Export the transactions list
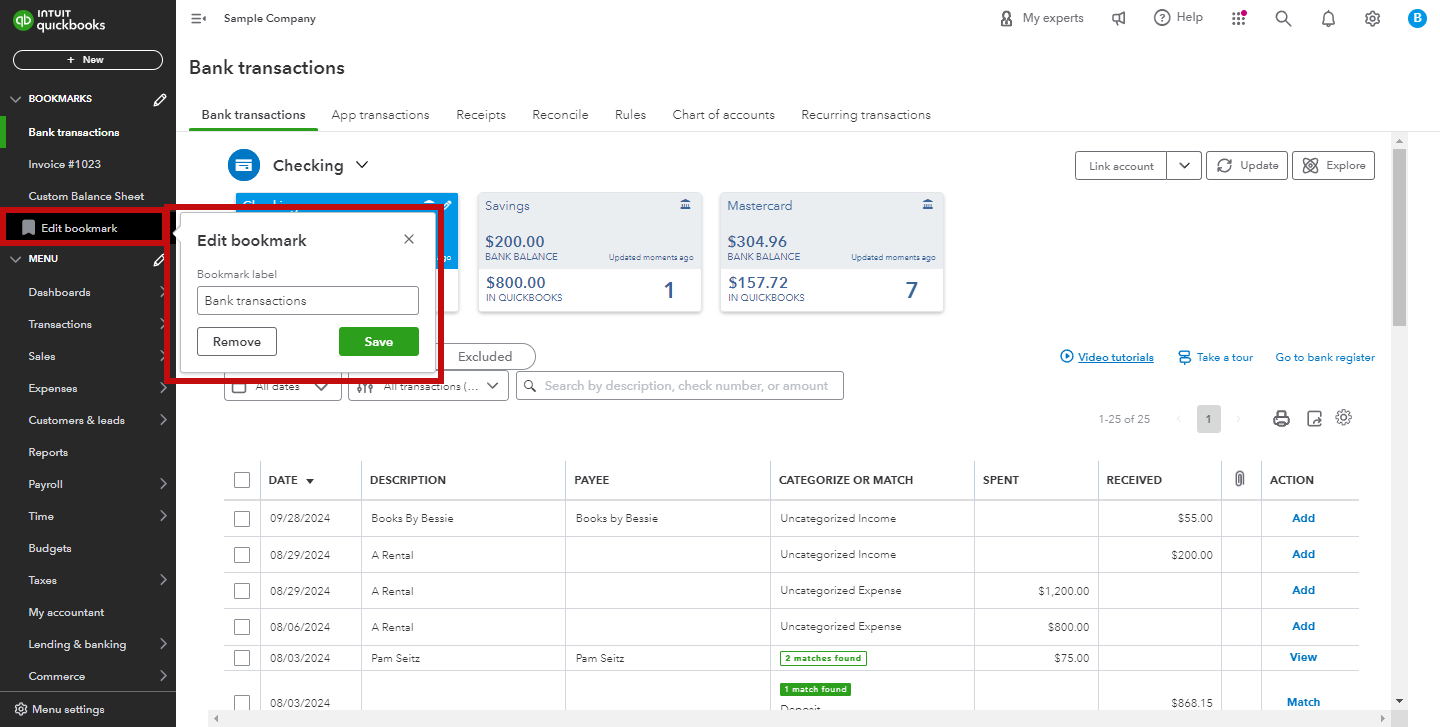This screenshot has width=1440, height=727. coord(1314,419)
